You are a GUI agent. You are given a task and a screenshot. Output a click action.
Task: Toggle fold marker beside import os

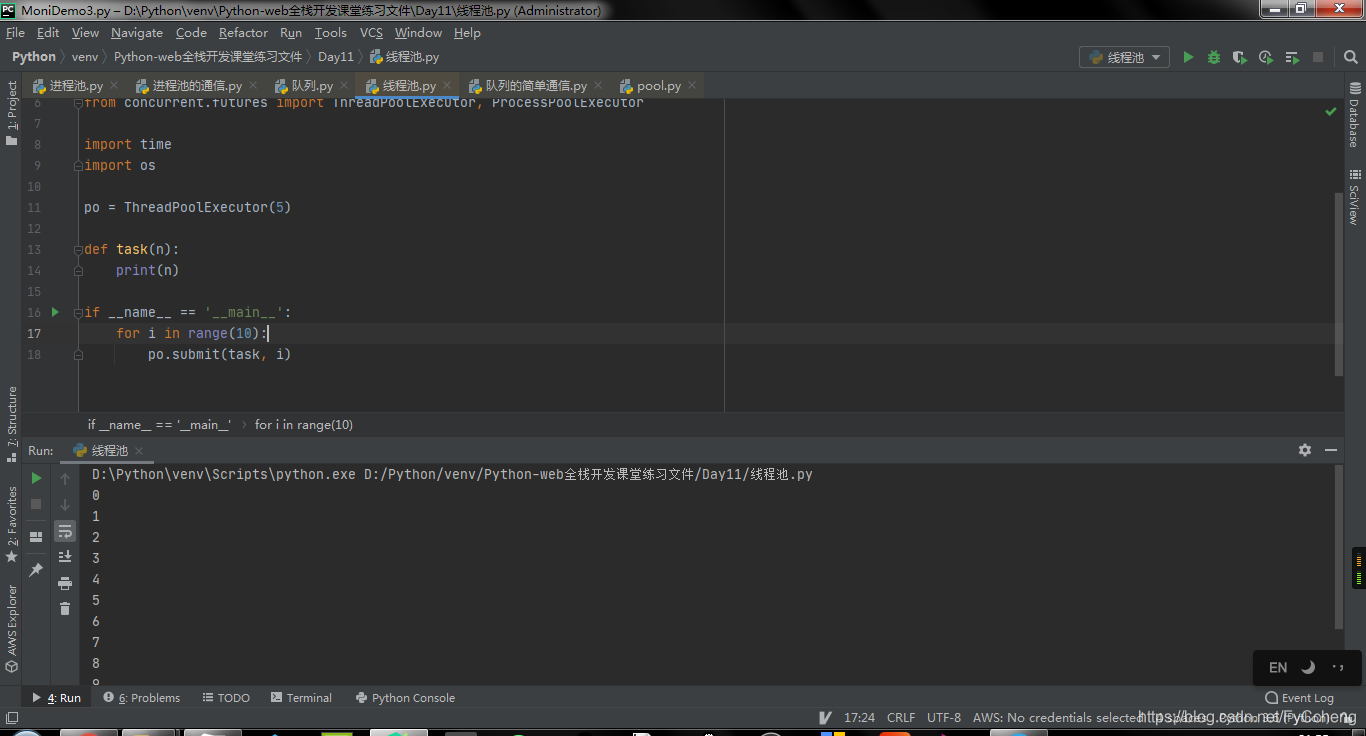78,166
